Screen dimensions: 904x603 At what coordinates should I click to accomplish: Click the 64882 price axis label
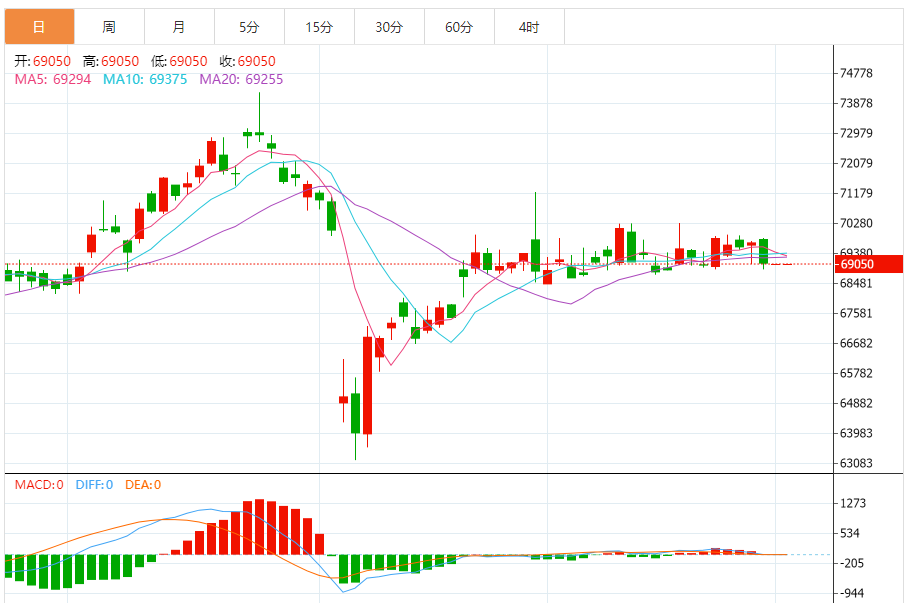(x=856, y=403)
